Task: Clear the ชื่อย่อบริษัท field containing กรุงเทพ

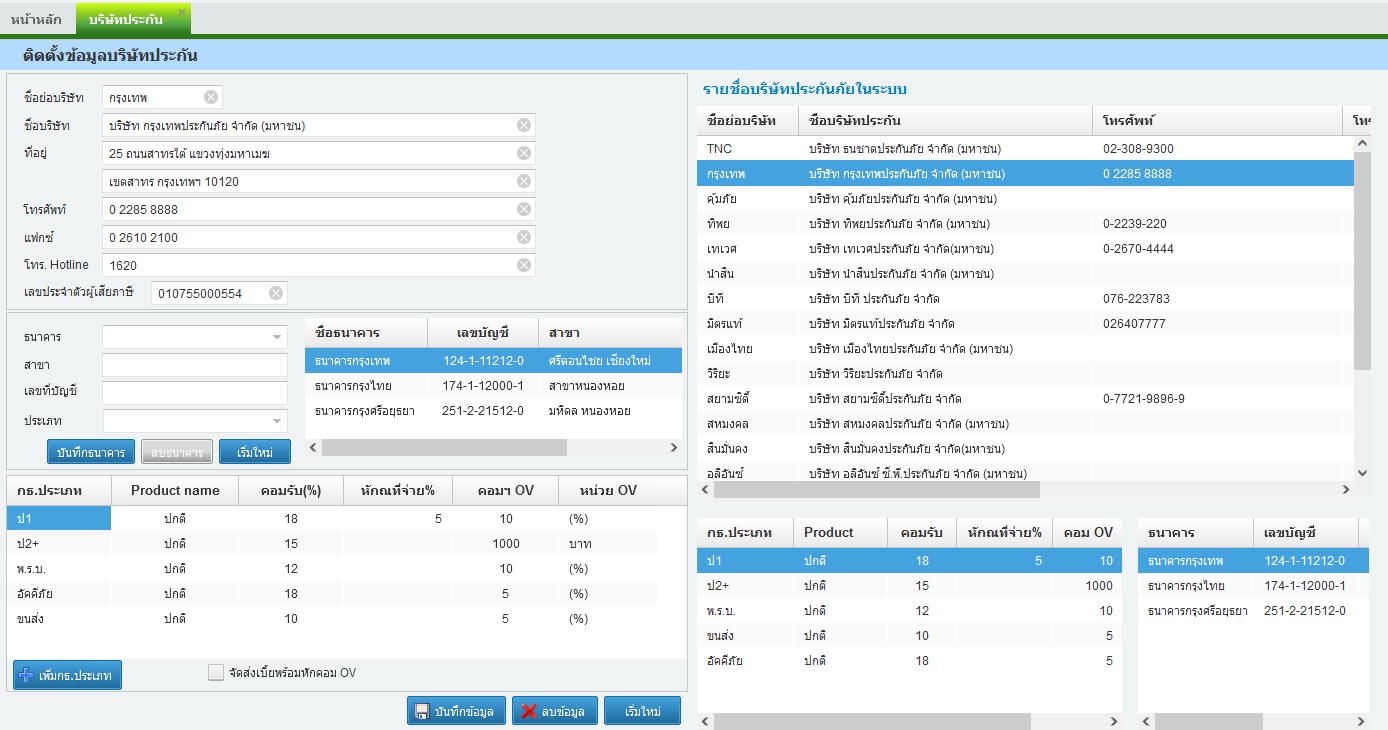Action: pyautogui.click(x=211, y=97)
